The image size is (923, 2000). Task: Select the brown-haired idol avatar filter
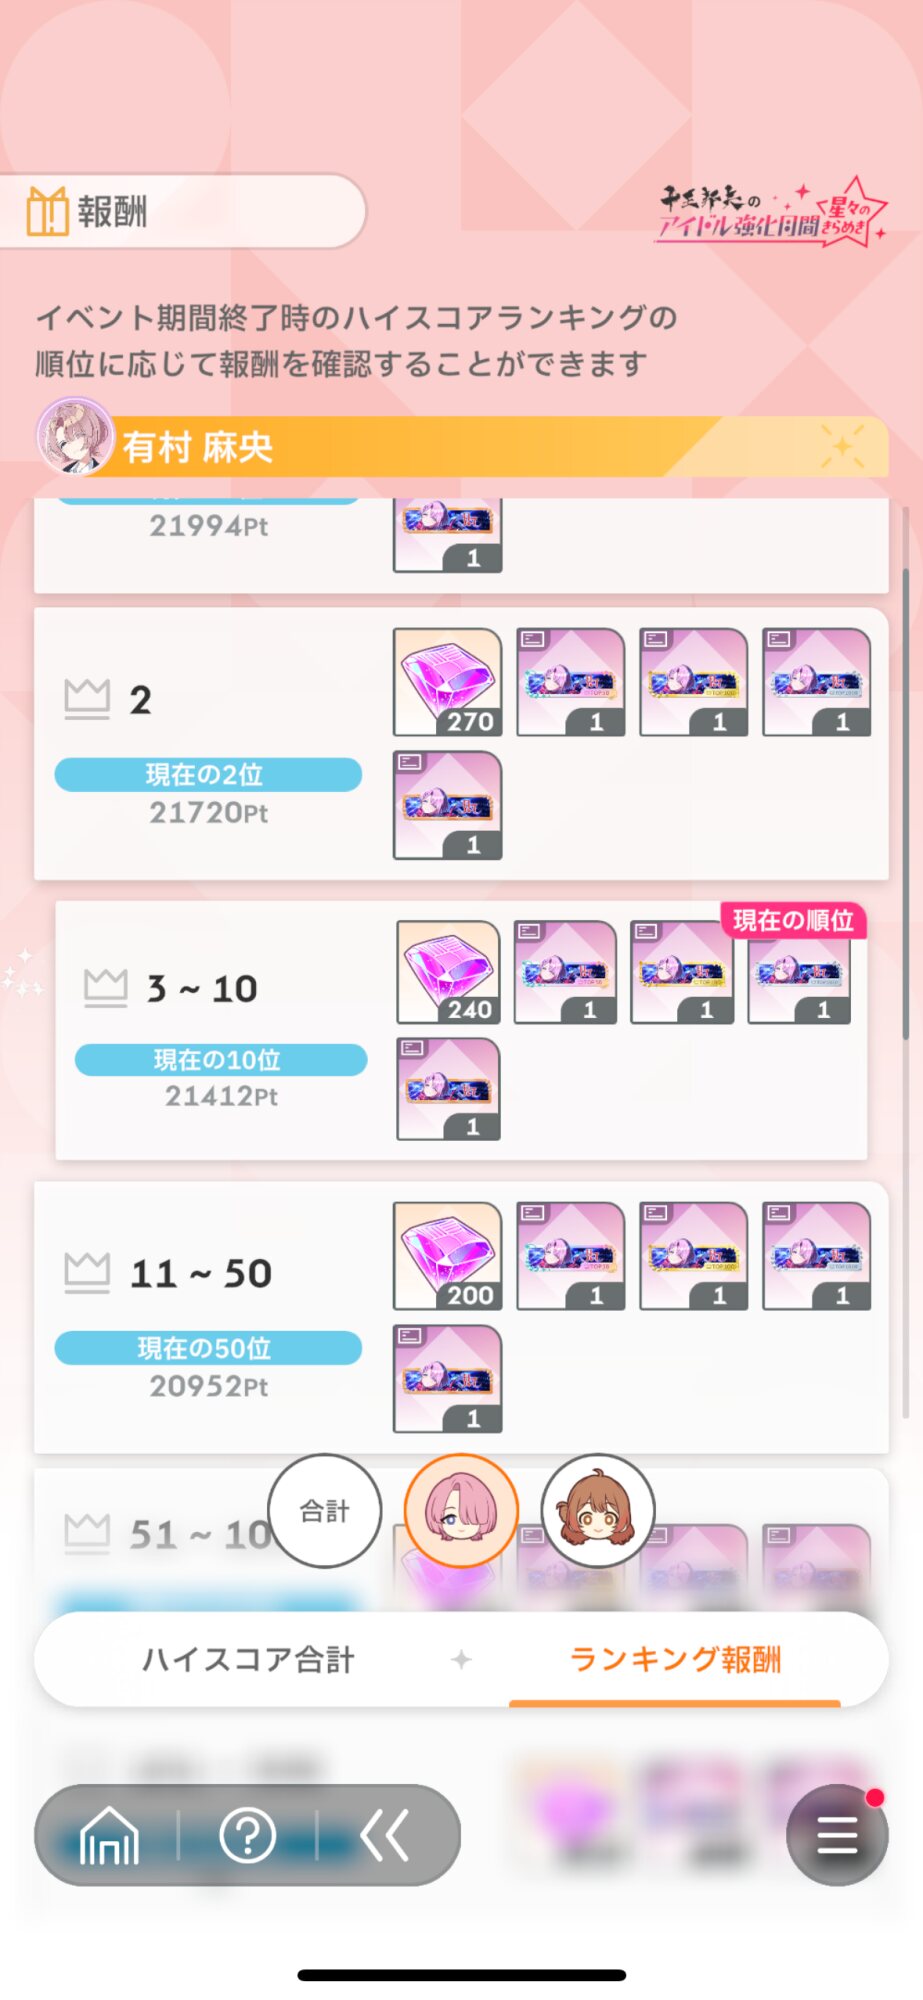598,1510
